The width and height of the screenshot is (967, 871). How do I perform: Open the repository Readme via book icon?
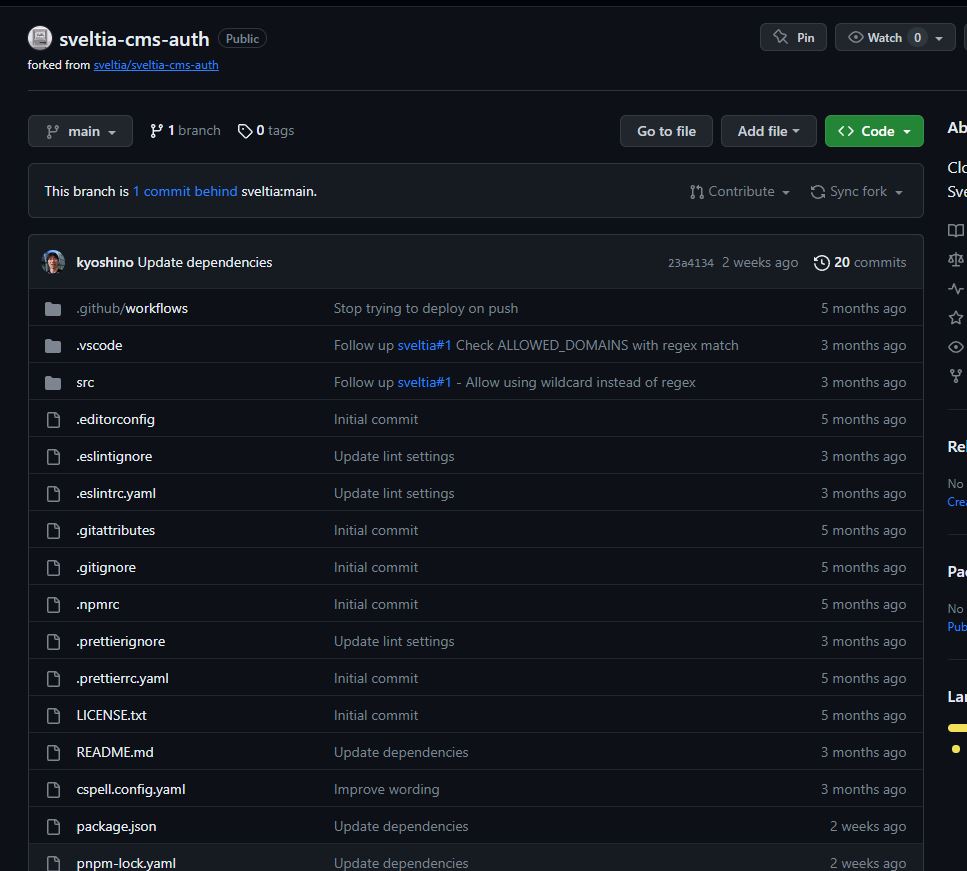click(955, 230)
